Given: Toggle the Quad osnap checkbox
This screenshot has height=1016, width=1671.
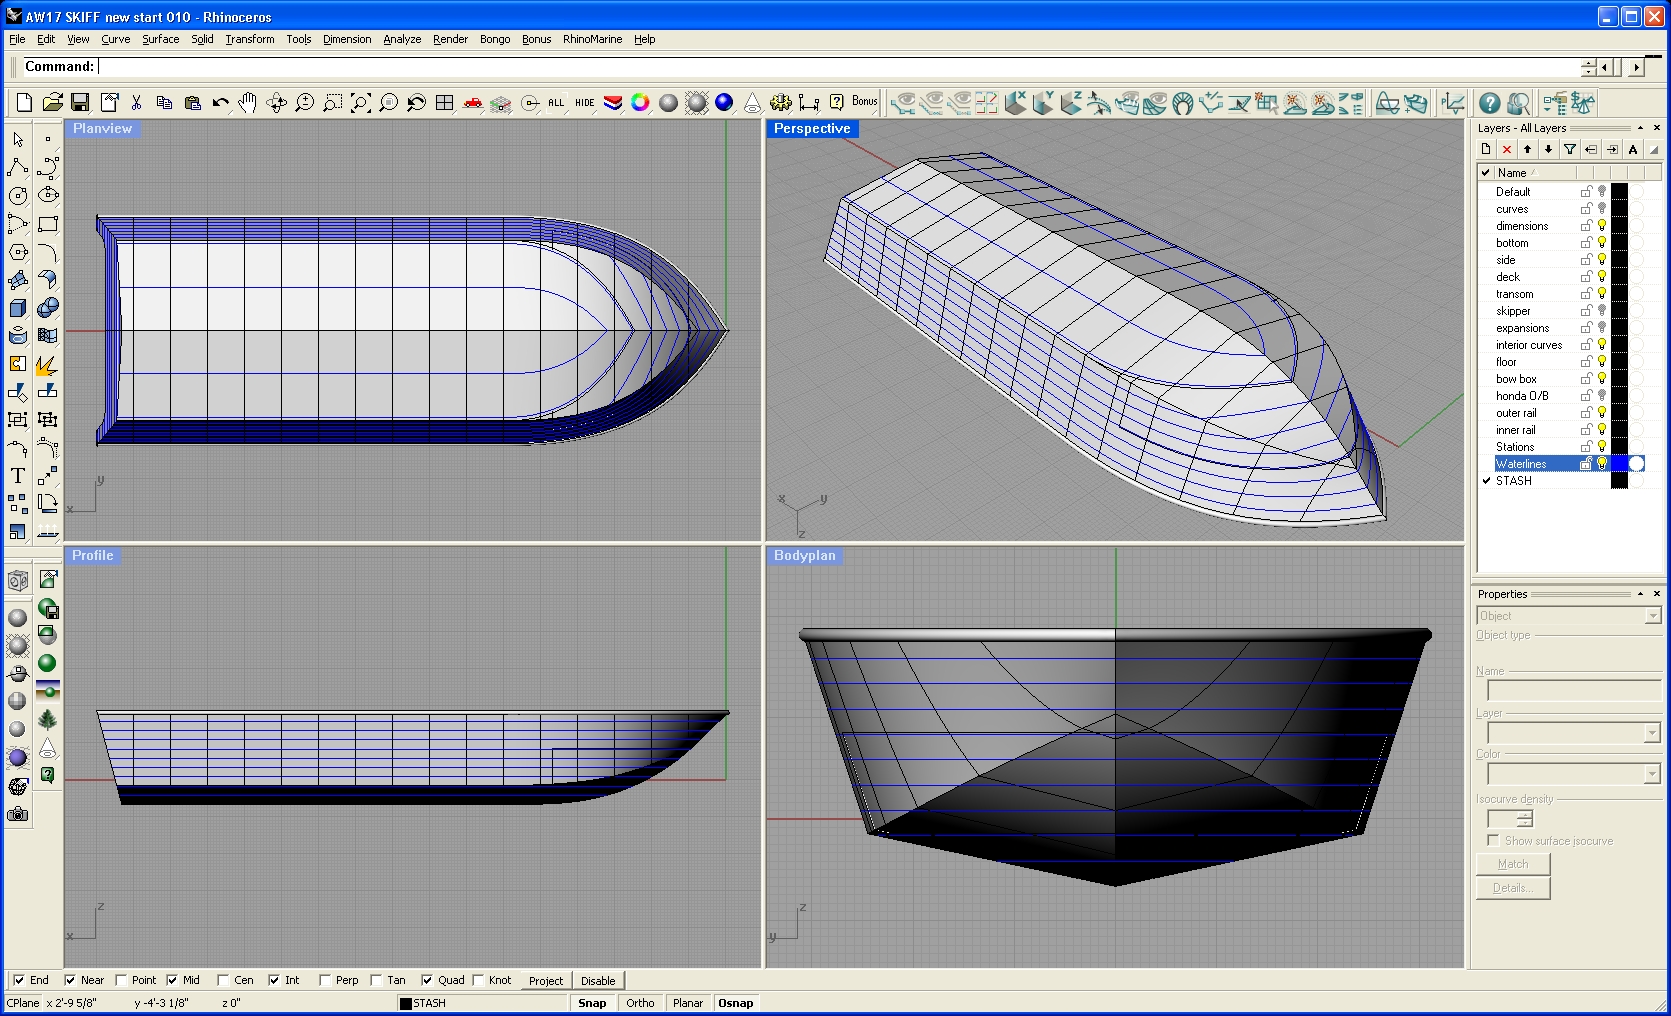Looking at the screenshot, I should coord(427,980).
